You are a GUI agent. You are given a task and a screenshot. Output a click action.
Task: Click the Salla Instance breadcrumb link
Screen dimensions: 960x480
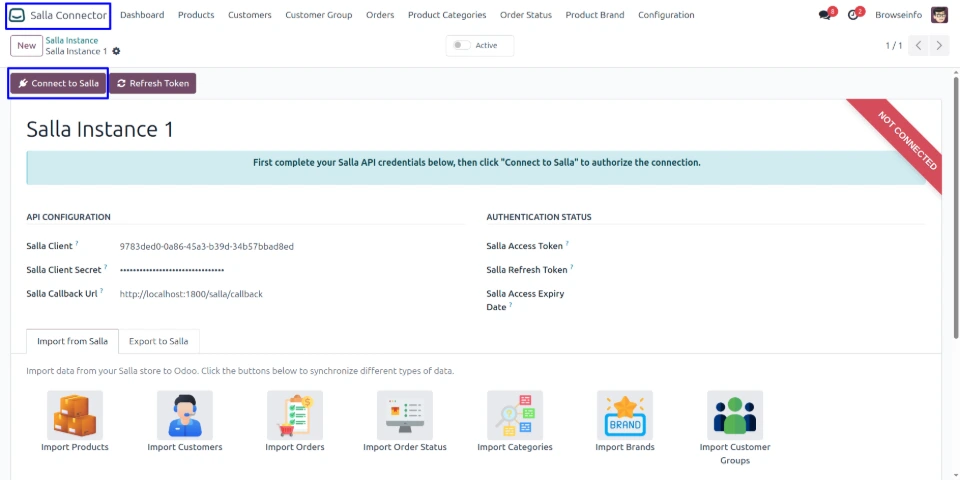[x=72, y=40]
